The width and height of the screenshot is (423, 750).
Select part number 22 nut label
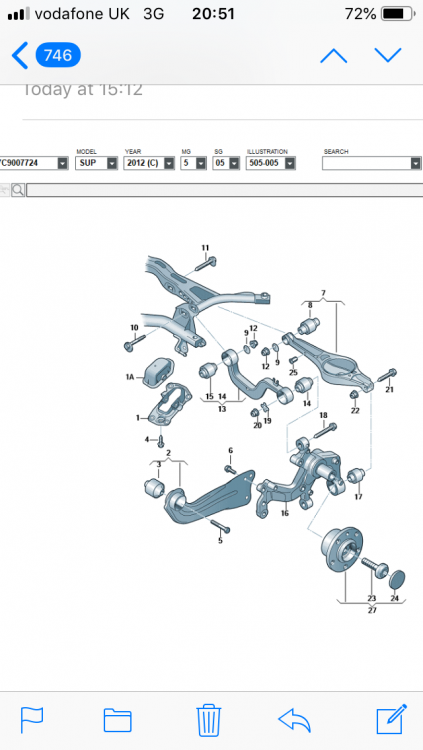355,410
